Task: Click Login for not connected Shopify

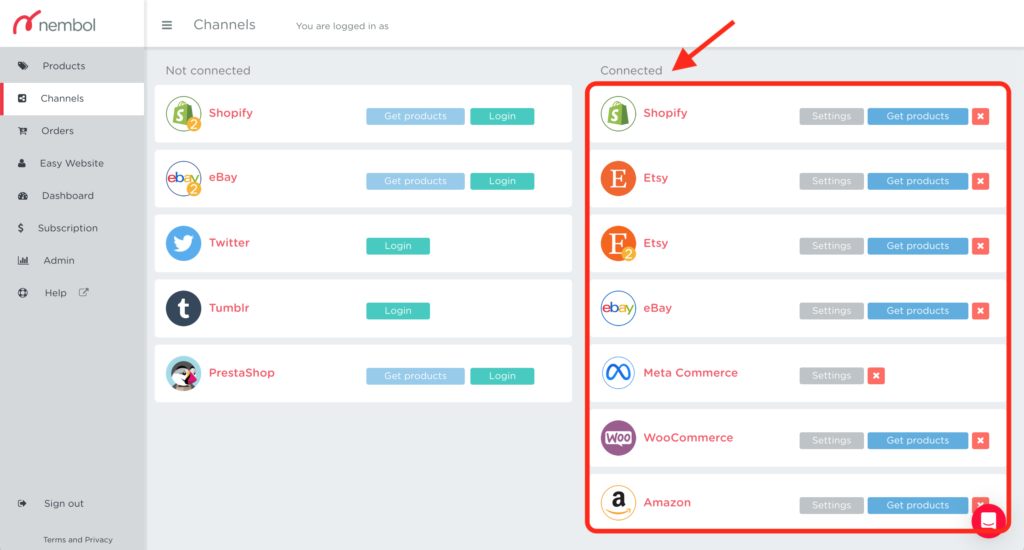Action: pyautogui.click(x=502, y=116)
